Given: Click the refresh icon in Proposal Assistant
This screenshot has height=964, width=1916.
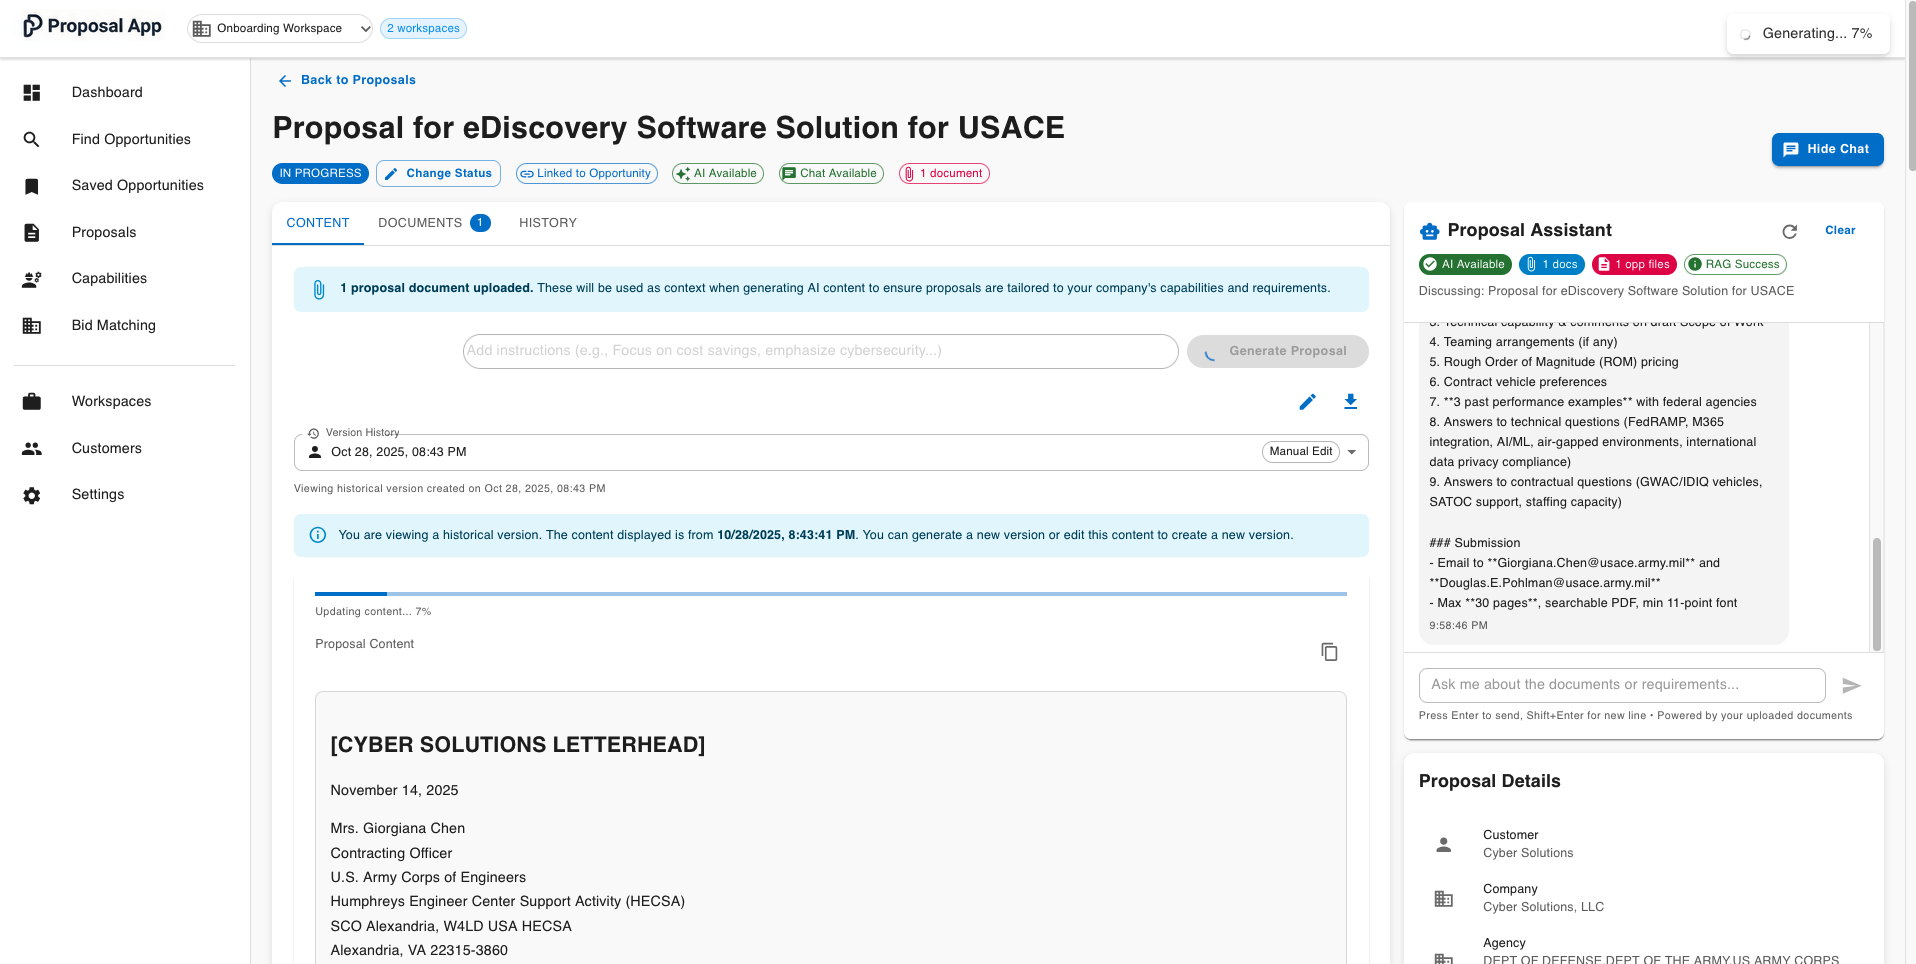Looking at the screenshot, I should tap(1790, 231).
